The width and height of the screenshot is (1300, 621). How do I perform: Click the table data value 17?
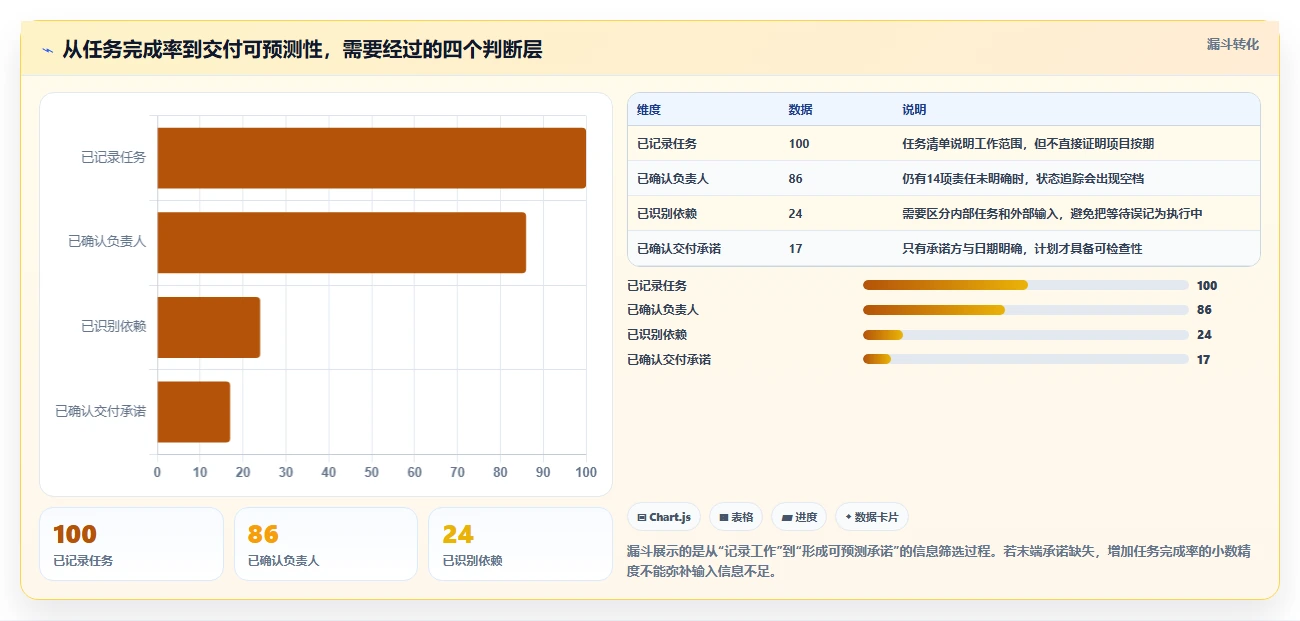coord(795,249)
